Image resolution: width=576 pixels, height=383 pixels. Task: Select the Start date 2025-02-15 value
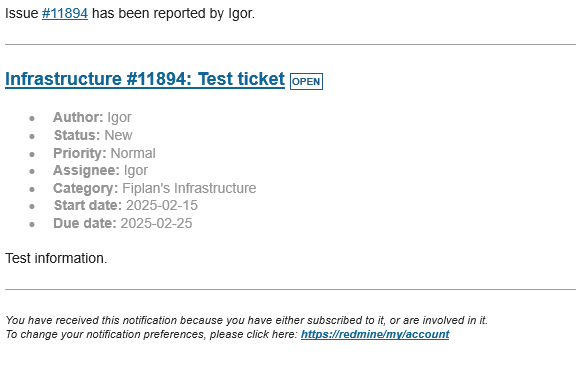point(162,205)
